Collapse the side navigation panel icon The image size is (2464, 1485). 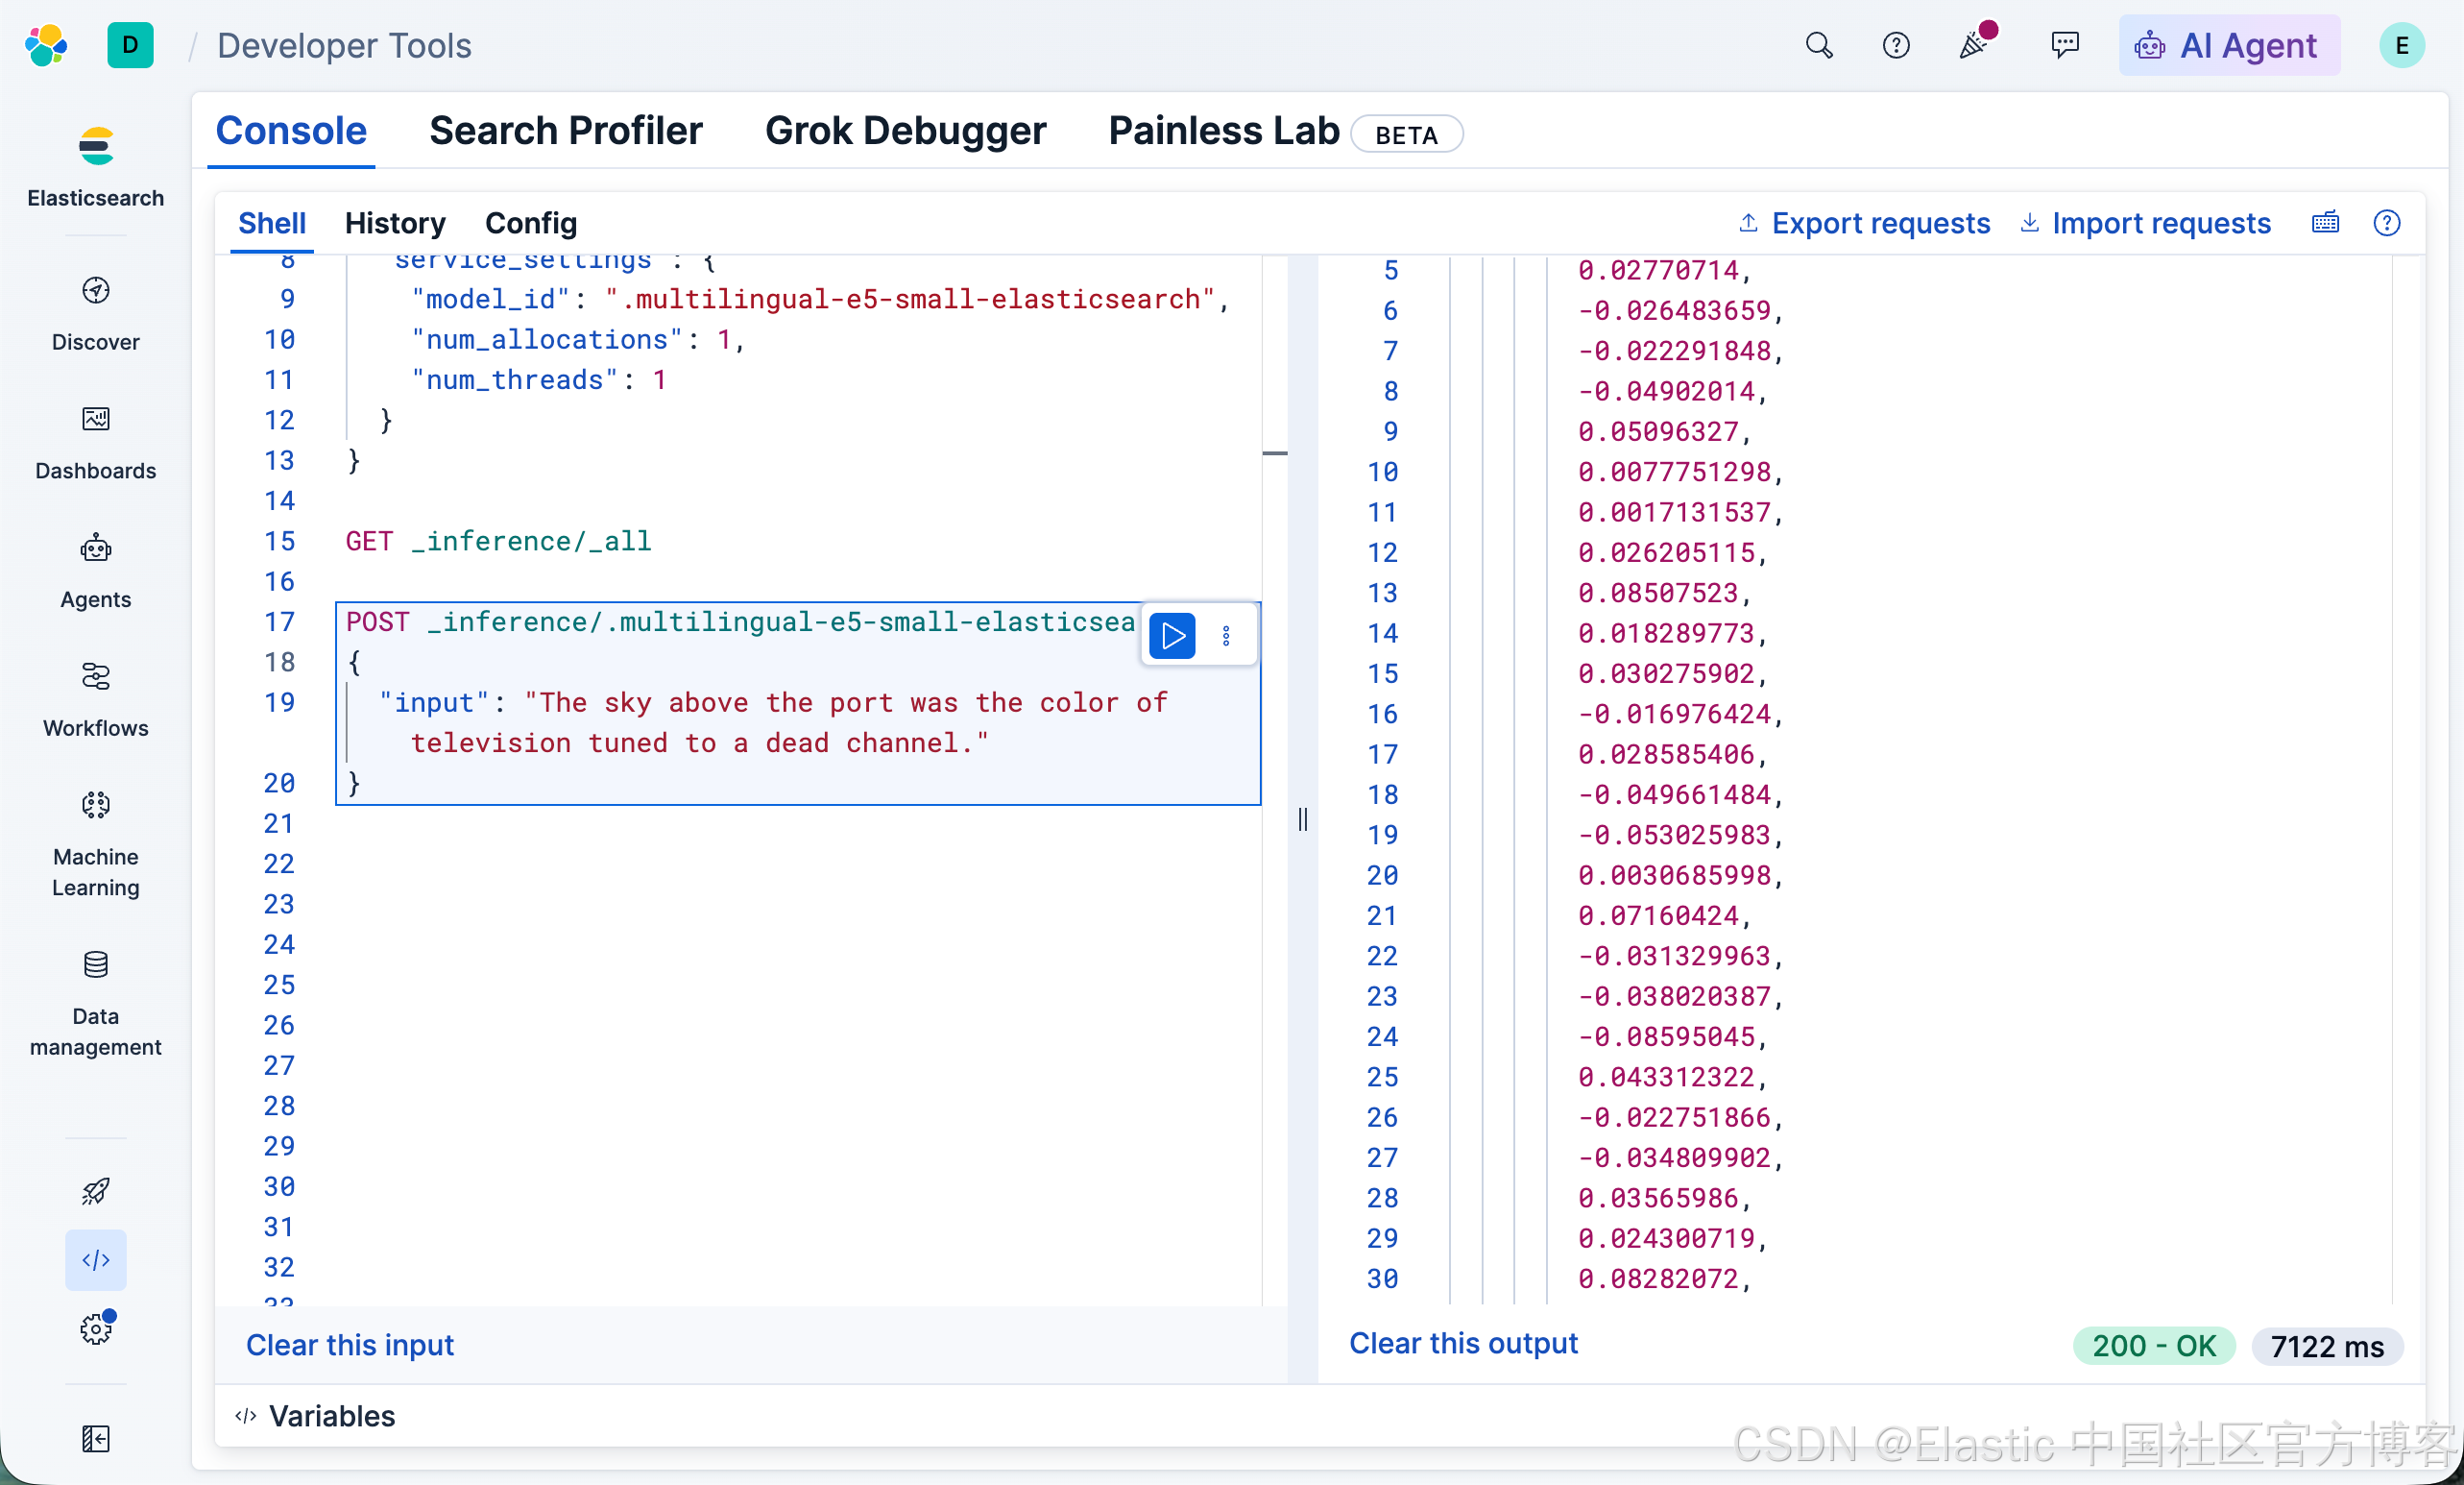tap(95, 1438)
